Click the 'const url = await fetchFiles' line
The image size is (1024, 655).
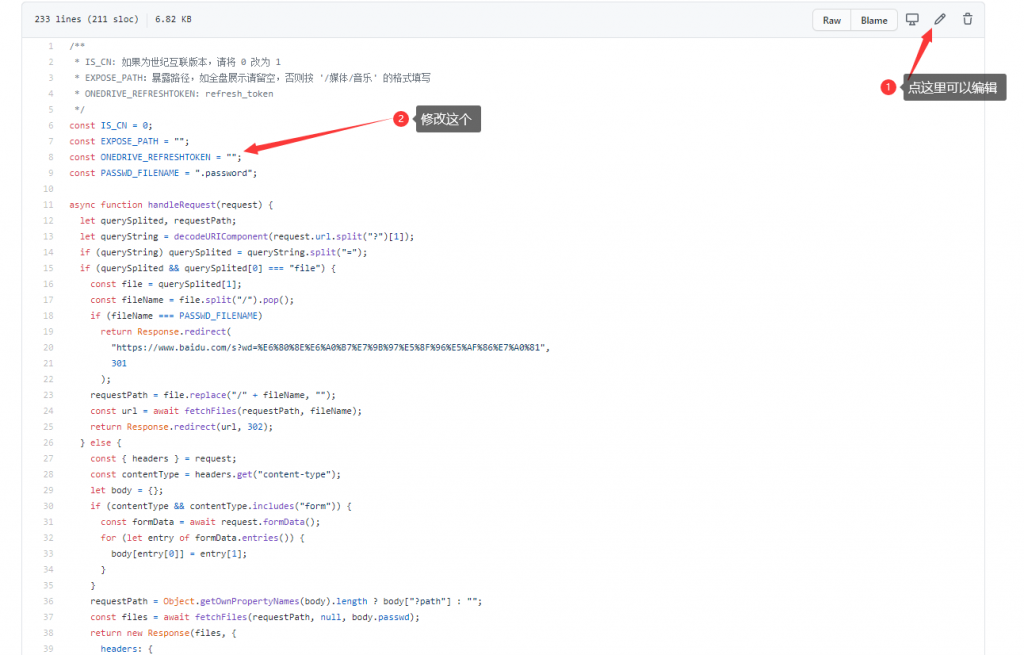click(x=226, y=411)
